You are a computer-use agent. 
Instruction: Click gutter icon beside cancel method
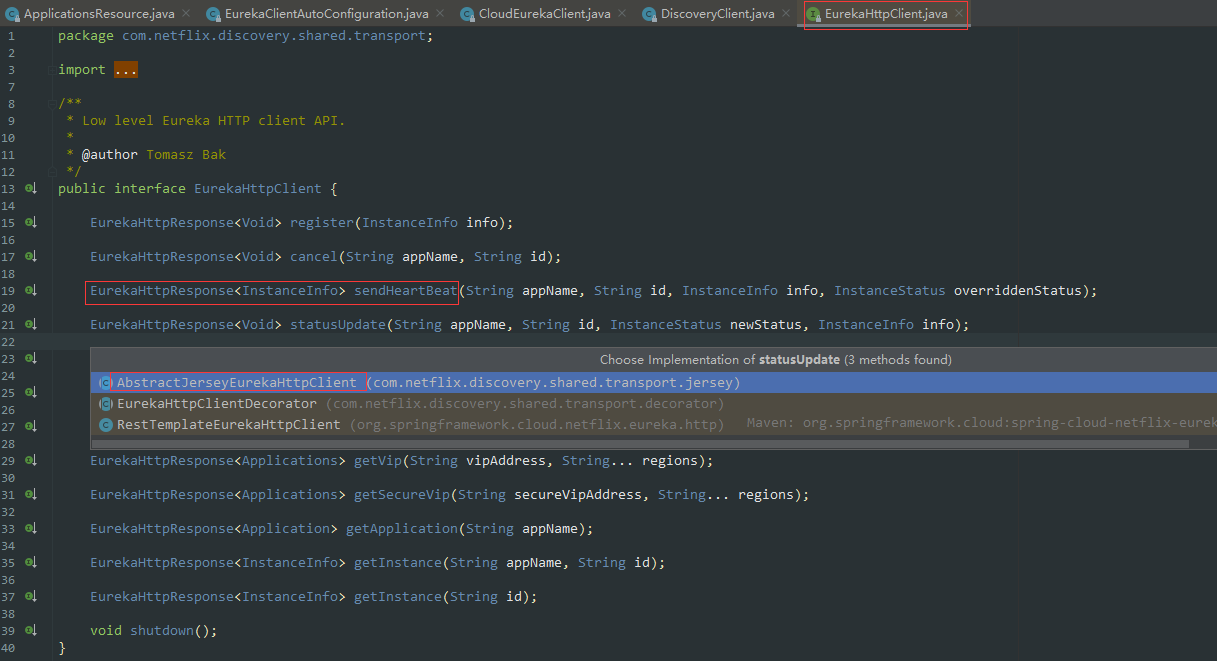[x=31, y=256]
